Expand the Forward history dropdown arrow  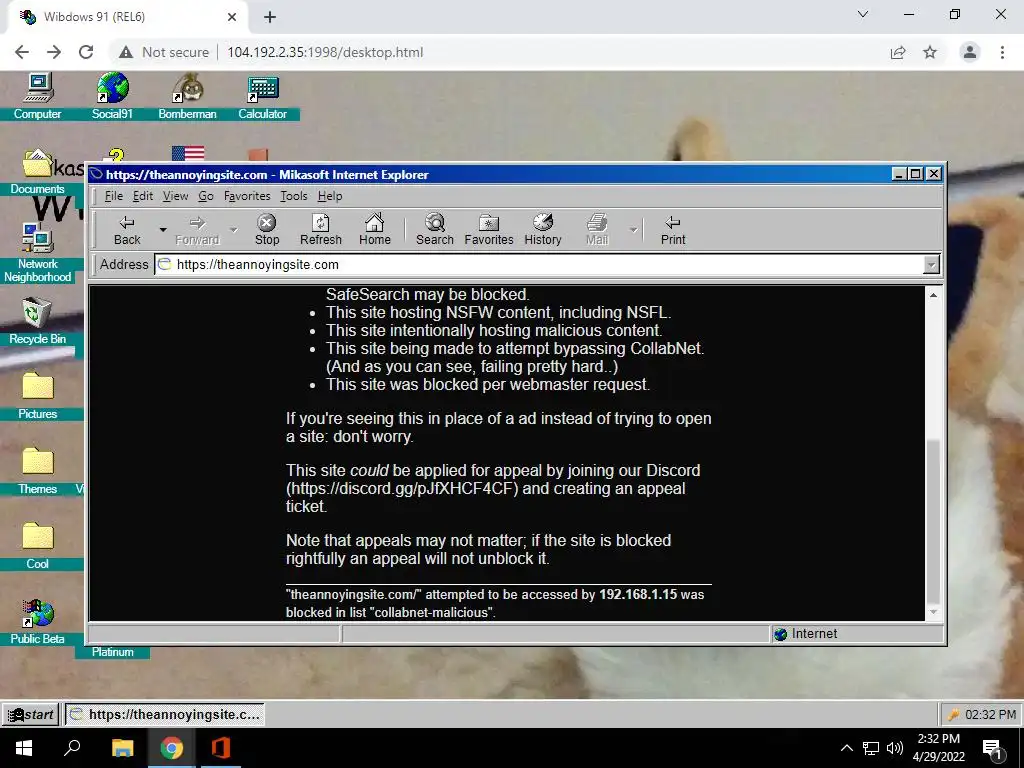click(x=233, y=230)
